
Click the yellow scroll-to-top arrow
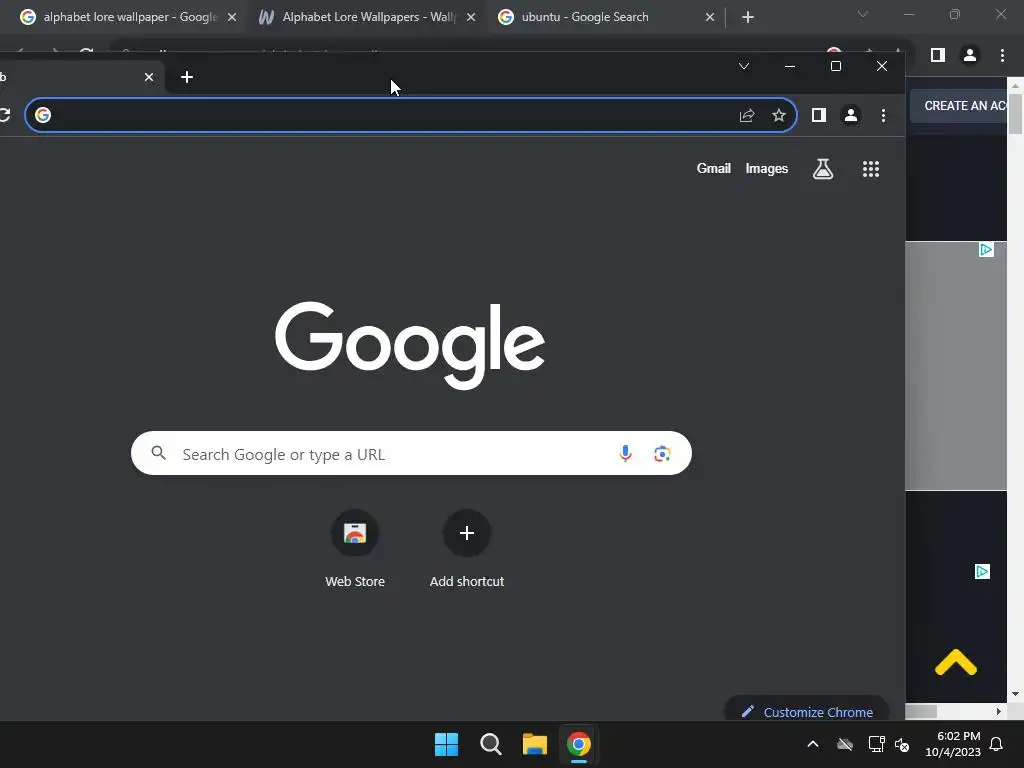[x=955, y=662]
